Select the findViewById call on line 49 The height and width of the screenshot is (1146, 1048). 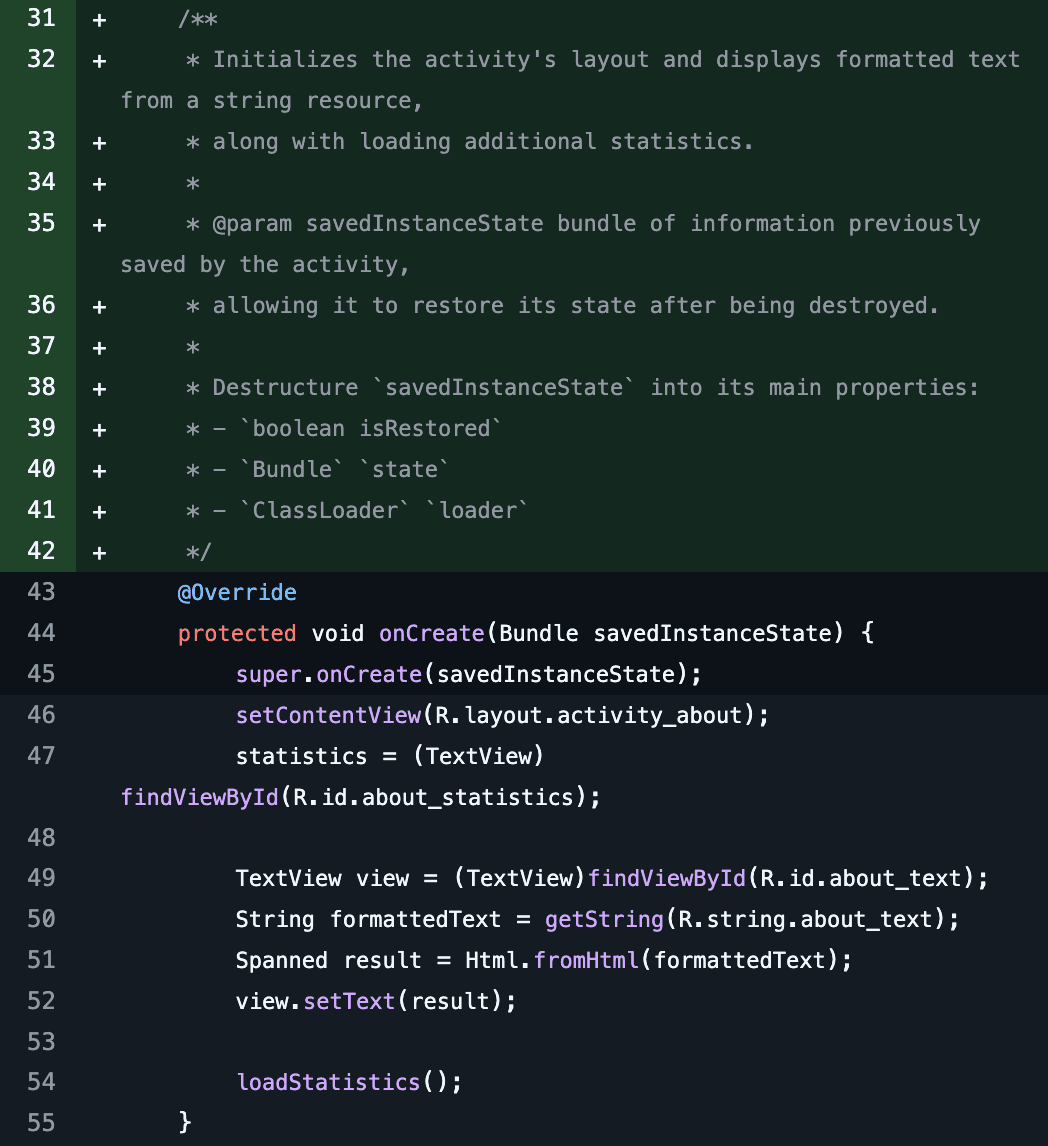pyautogui.click(x=667, y=878)
